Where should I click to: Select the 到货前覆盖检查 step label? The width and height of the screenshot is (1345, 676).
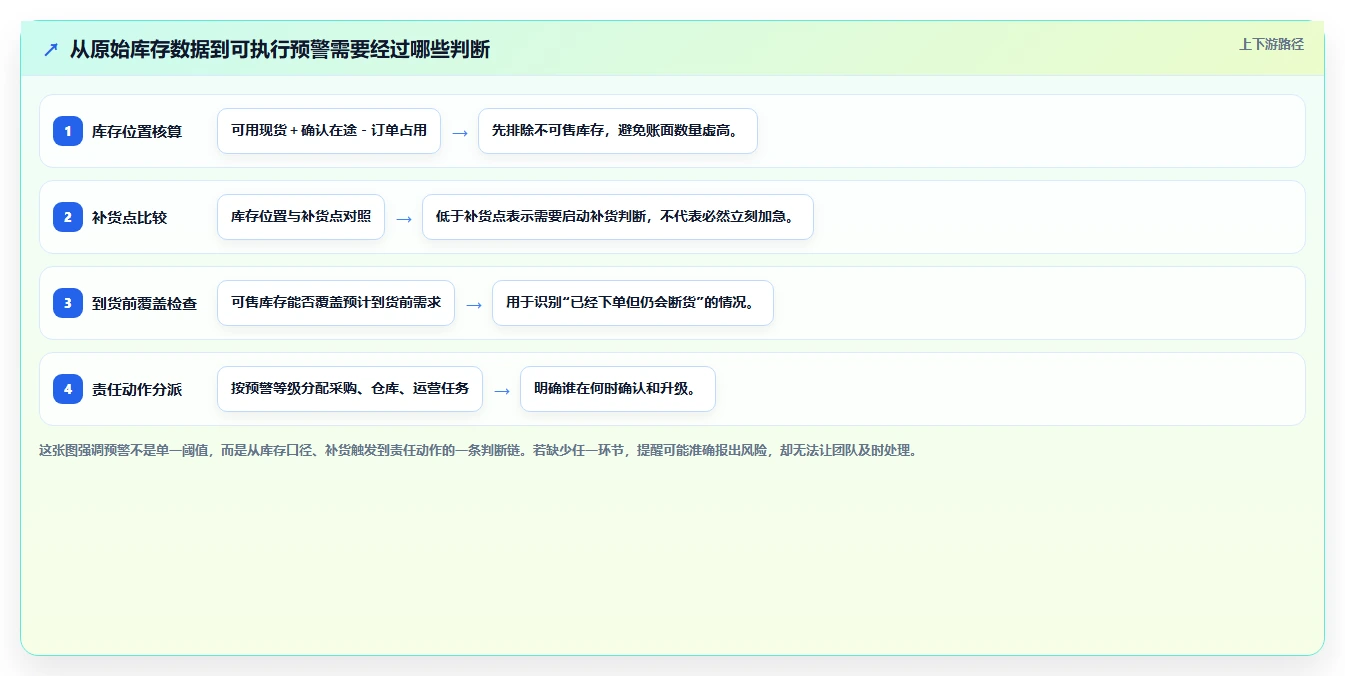click(x=145, y=303)
